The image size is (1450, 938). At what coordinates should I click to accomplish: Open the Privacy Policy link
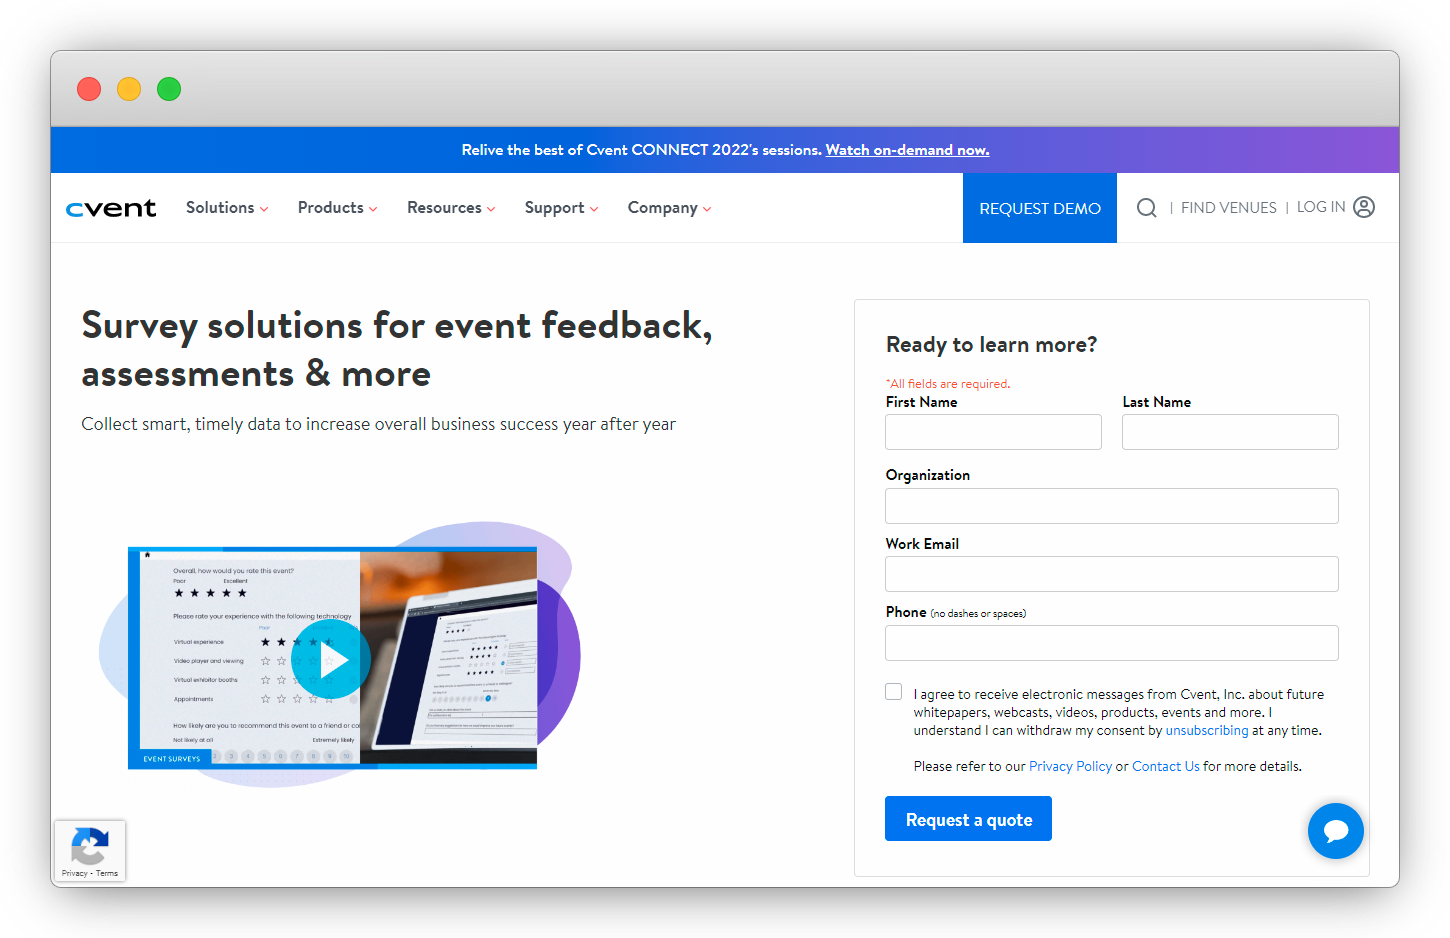point(1070,766)
